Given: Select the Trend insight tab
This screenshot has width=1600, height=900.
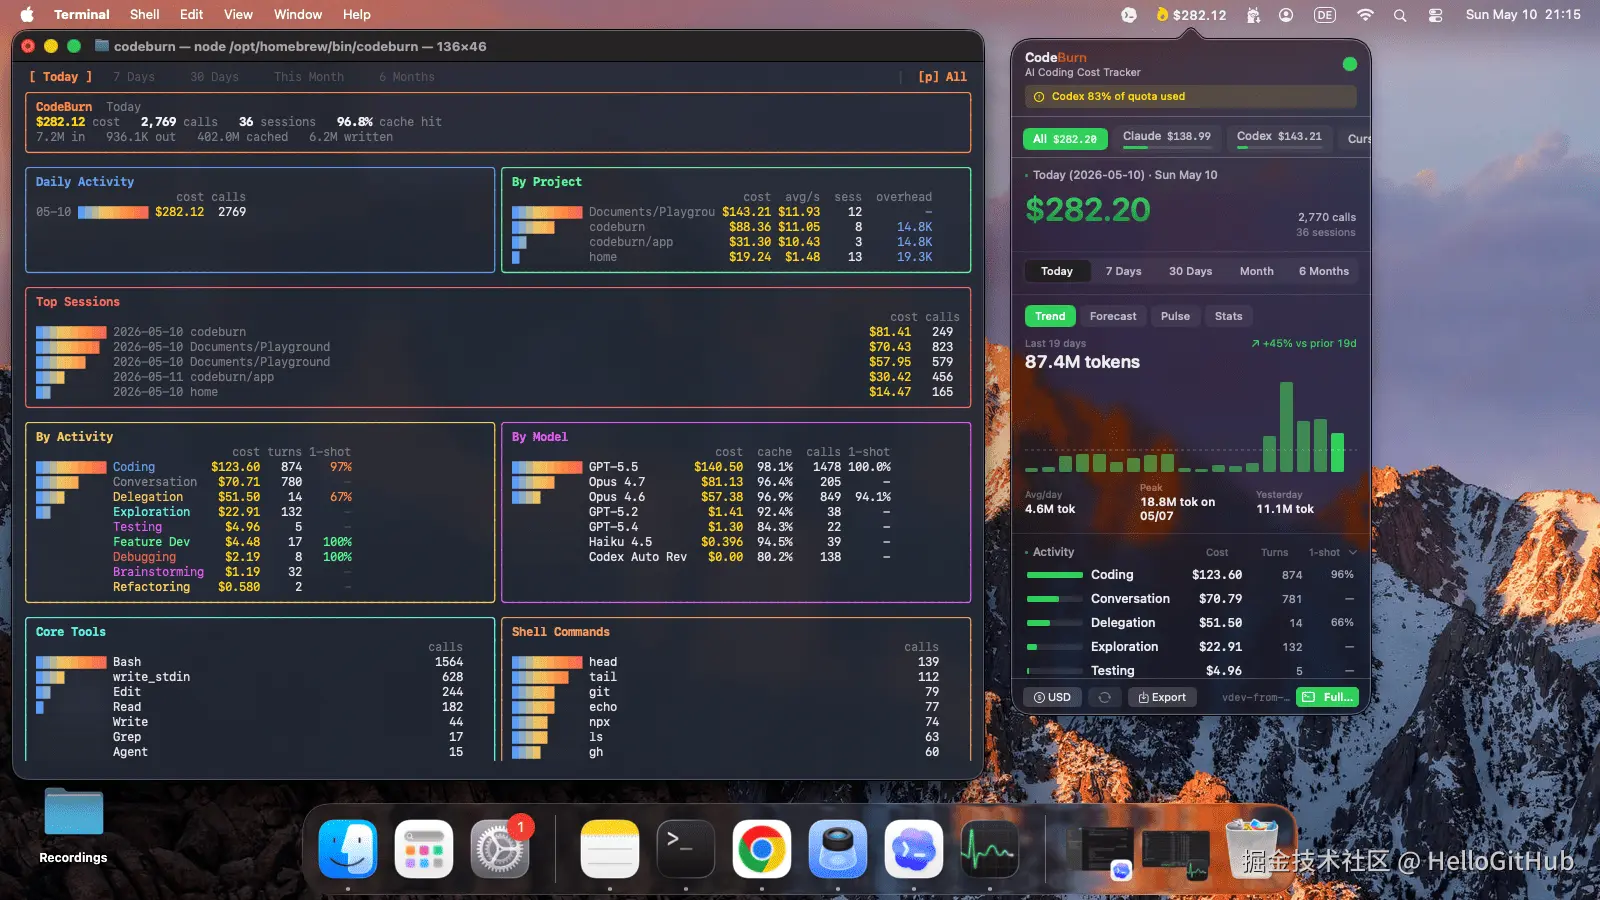Looking at the screenshot, I should (x=1050, y=316).
